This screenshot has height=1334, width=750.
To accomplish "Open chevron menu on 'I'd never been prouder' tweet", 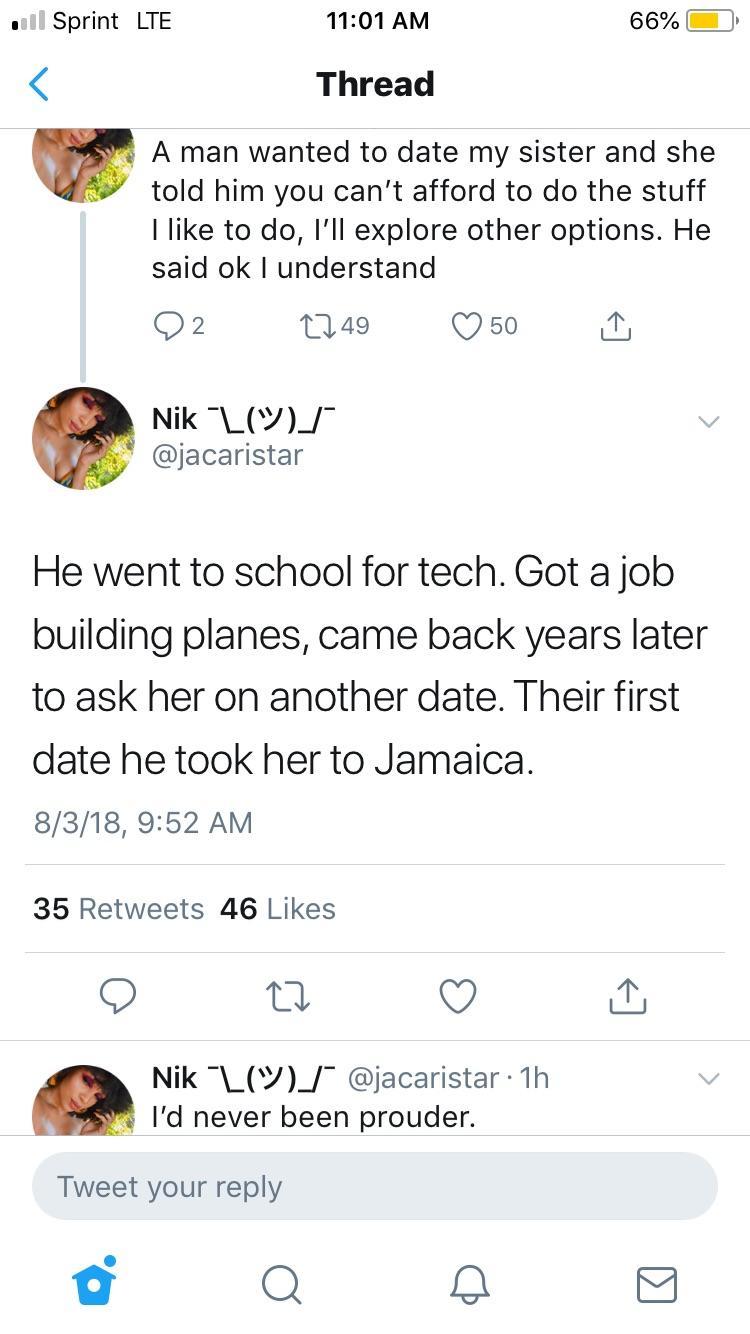I will coord(708,1079).
